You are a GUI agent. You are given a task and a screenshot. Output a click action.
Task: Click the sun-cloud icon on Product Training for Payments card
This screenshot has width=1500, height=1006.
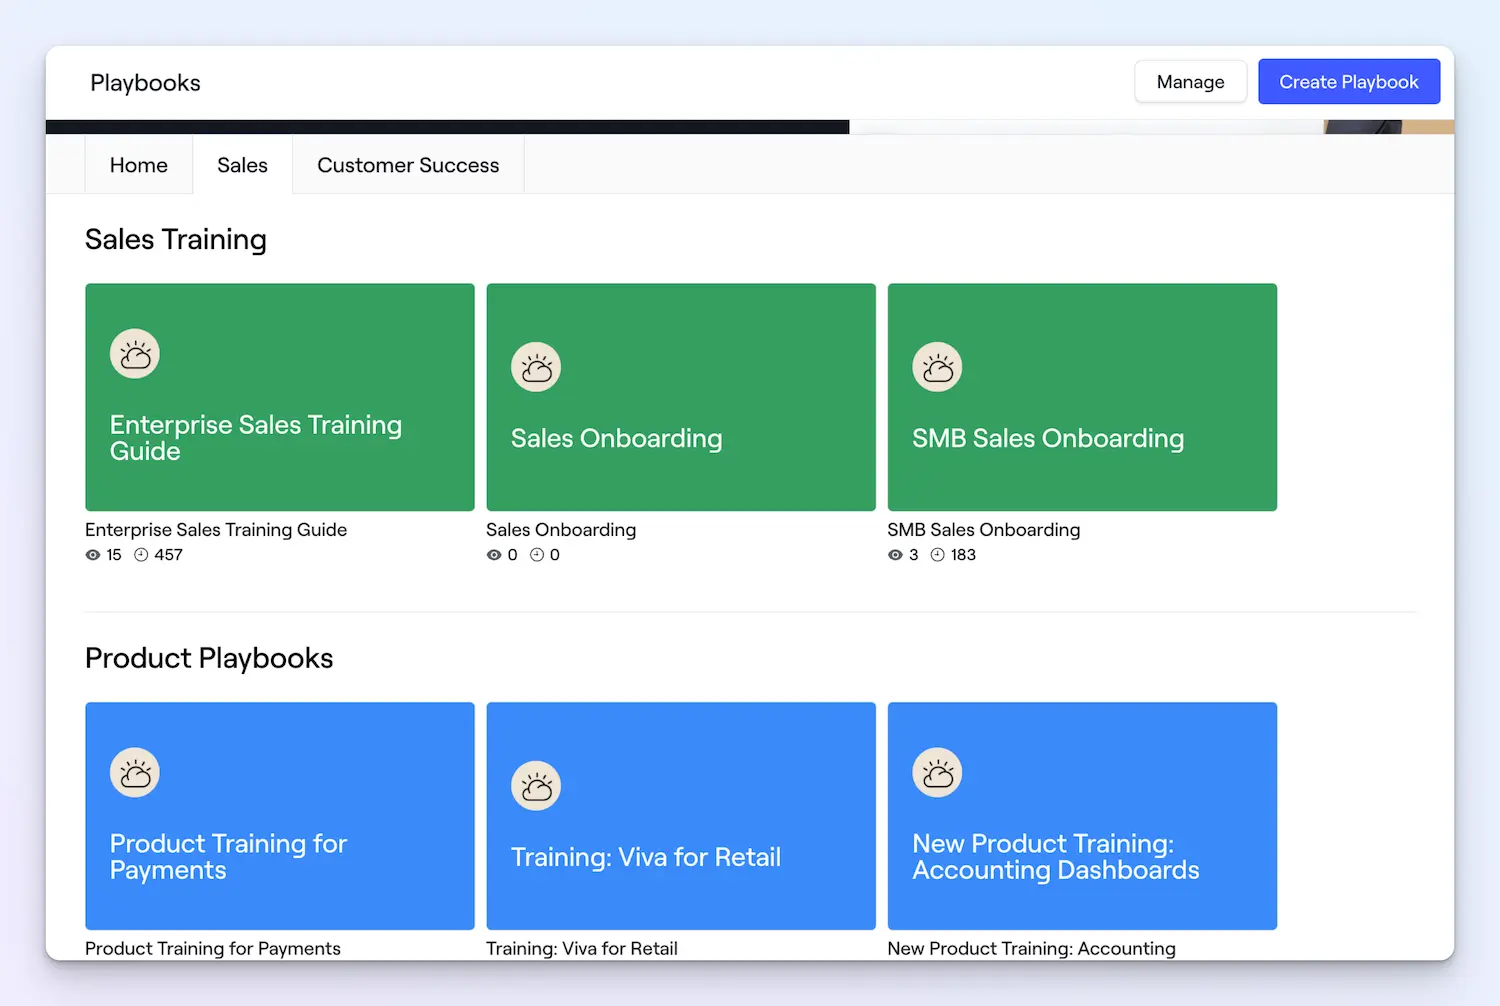click(x=135, y=773)
